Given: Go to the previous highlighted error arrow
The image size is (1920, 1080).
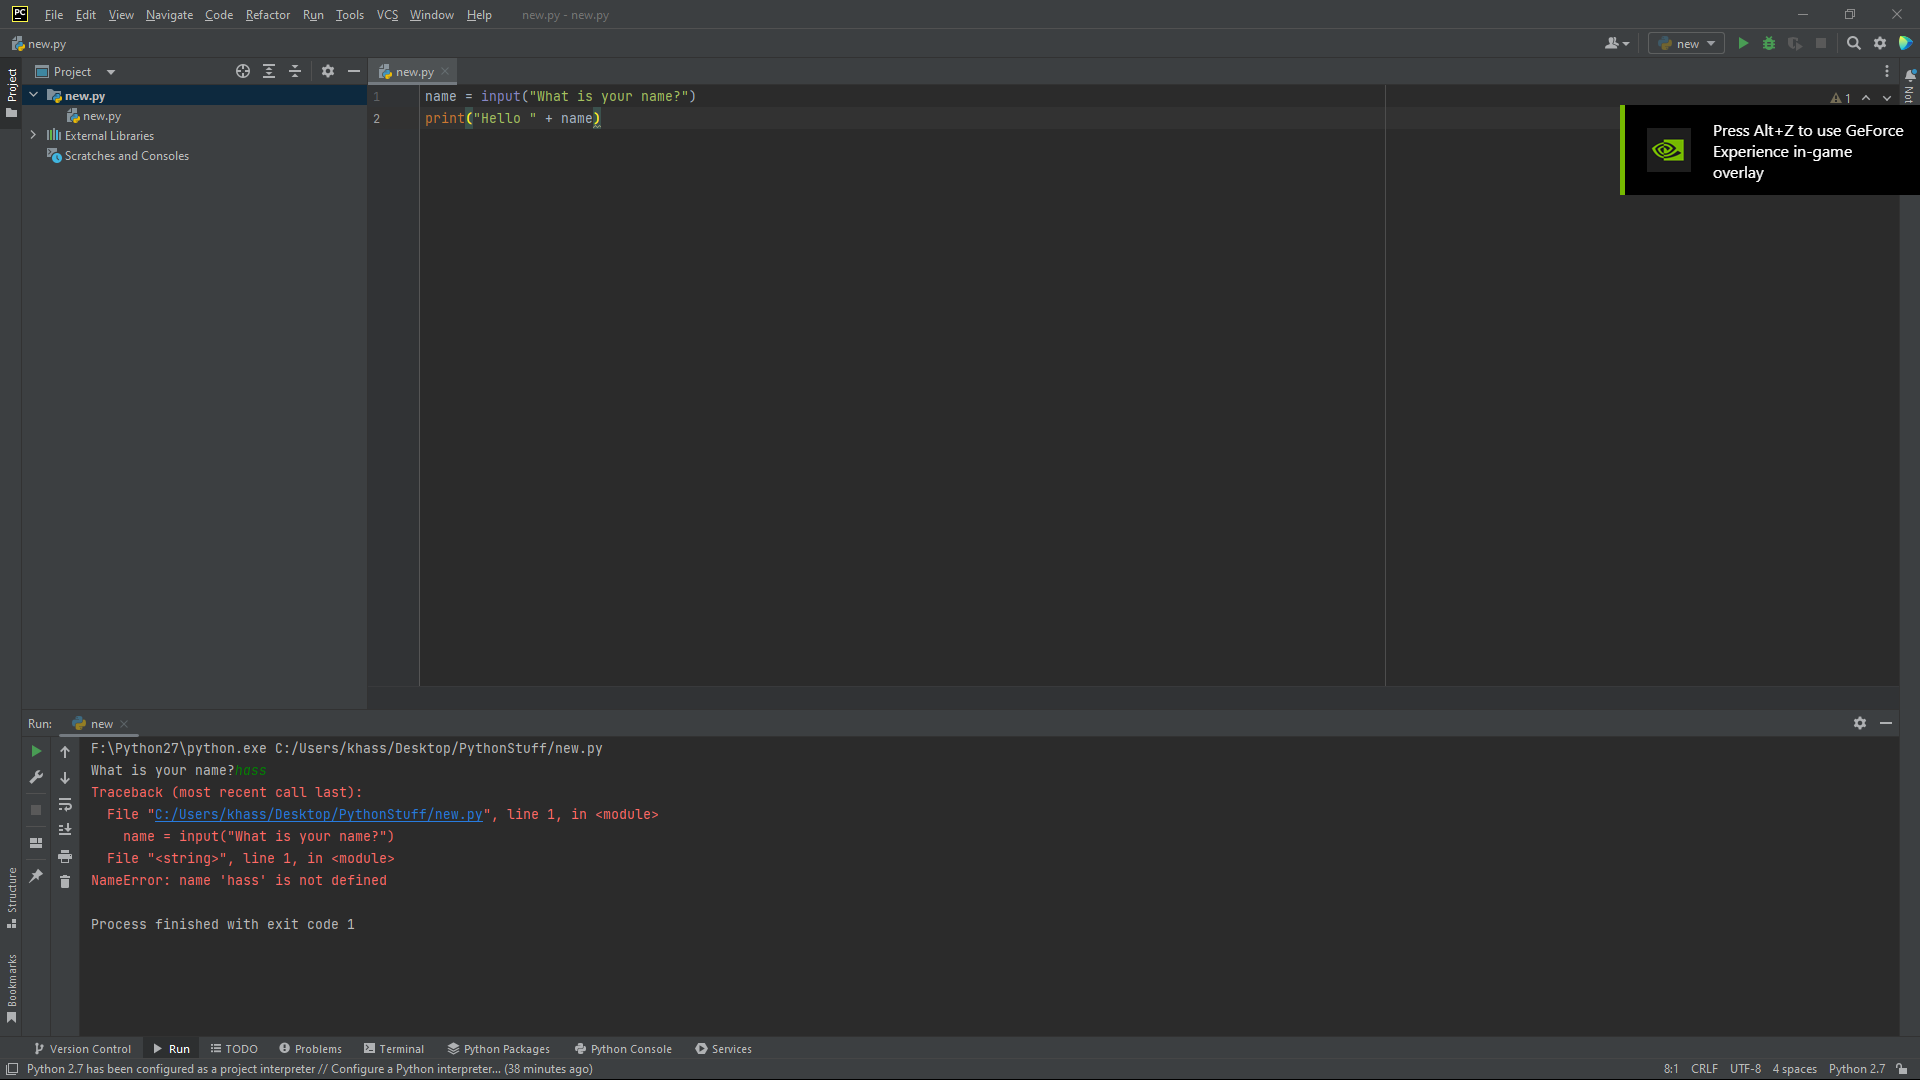Looking at the screenshot, I should tap(1866, 98).
